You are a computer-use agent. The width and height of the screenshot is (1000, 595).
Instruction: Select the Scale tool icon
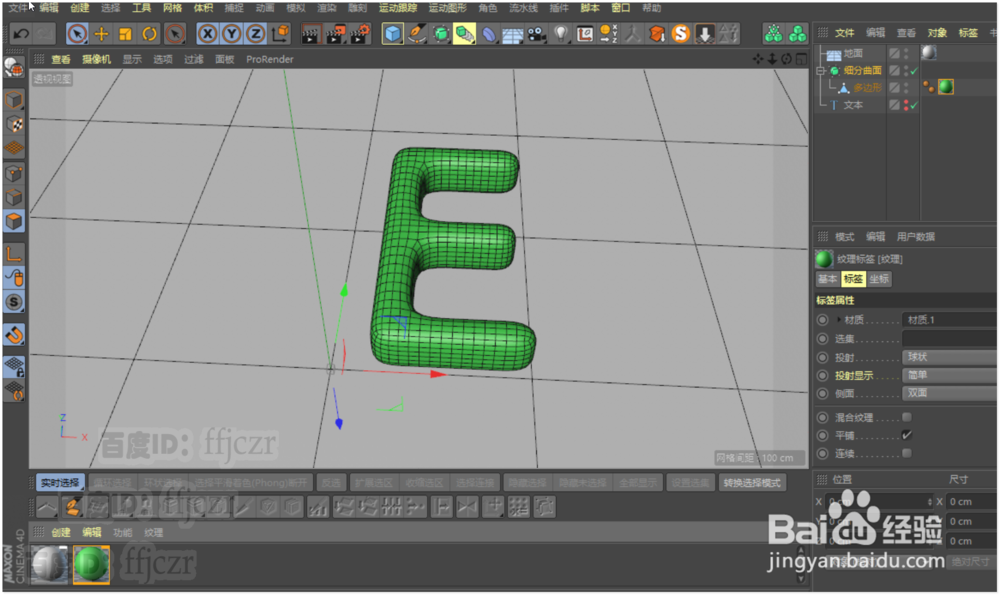pyautogui.click(x=125, y=34)
